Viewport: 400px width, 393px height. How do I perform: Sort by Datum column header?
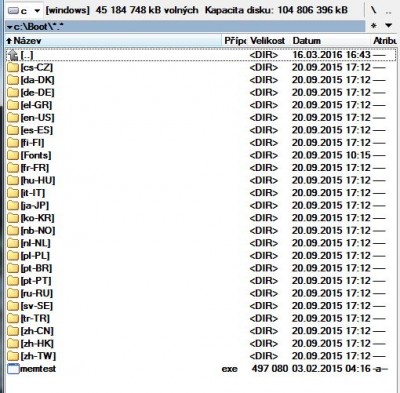pyautogui.click(x=330, y=41)
